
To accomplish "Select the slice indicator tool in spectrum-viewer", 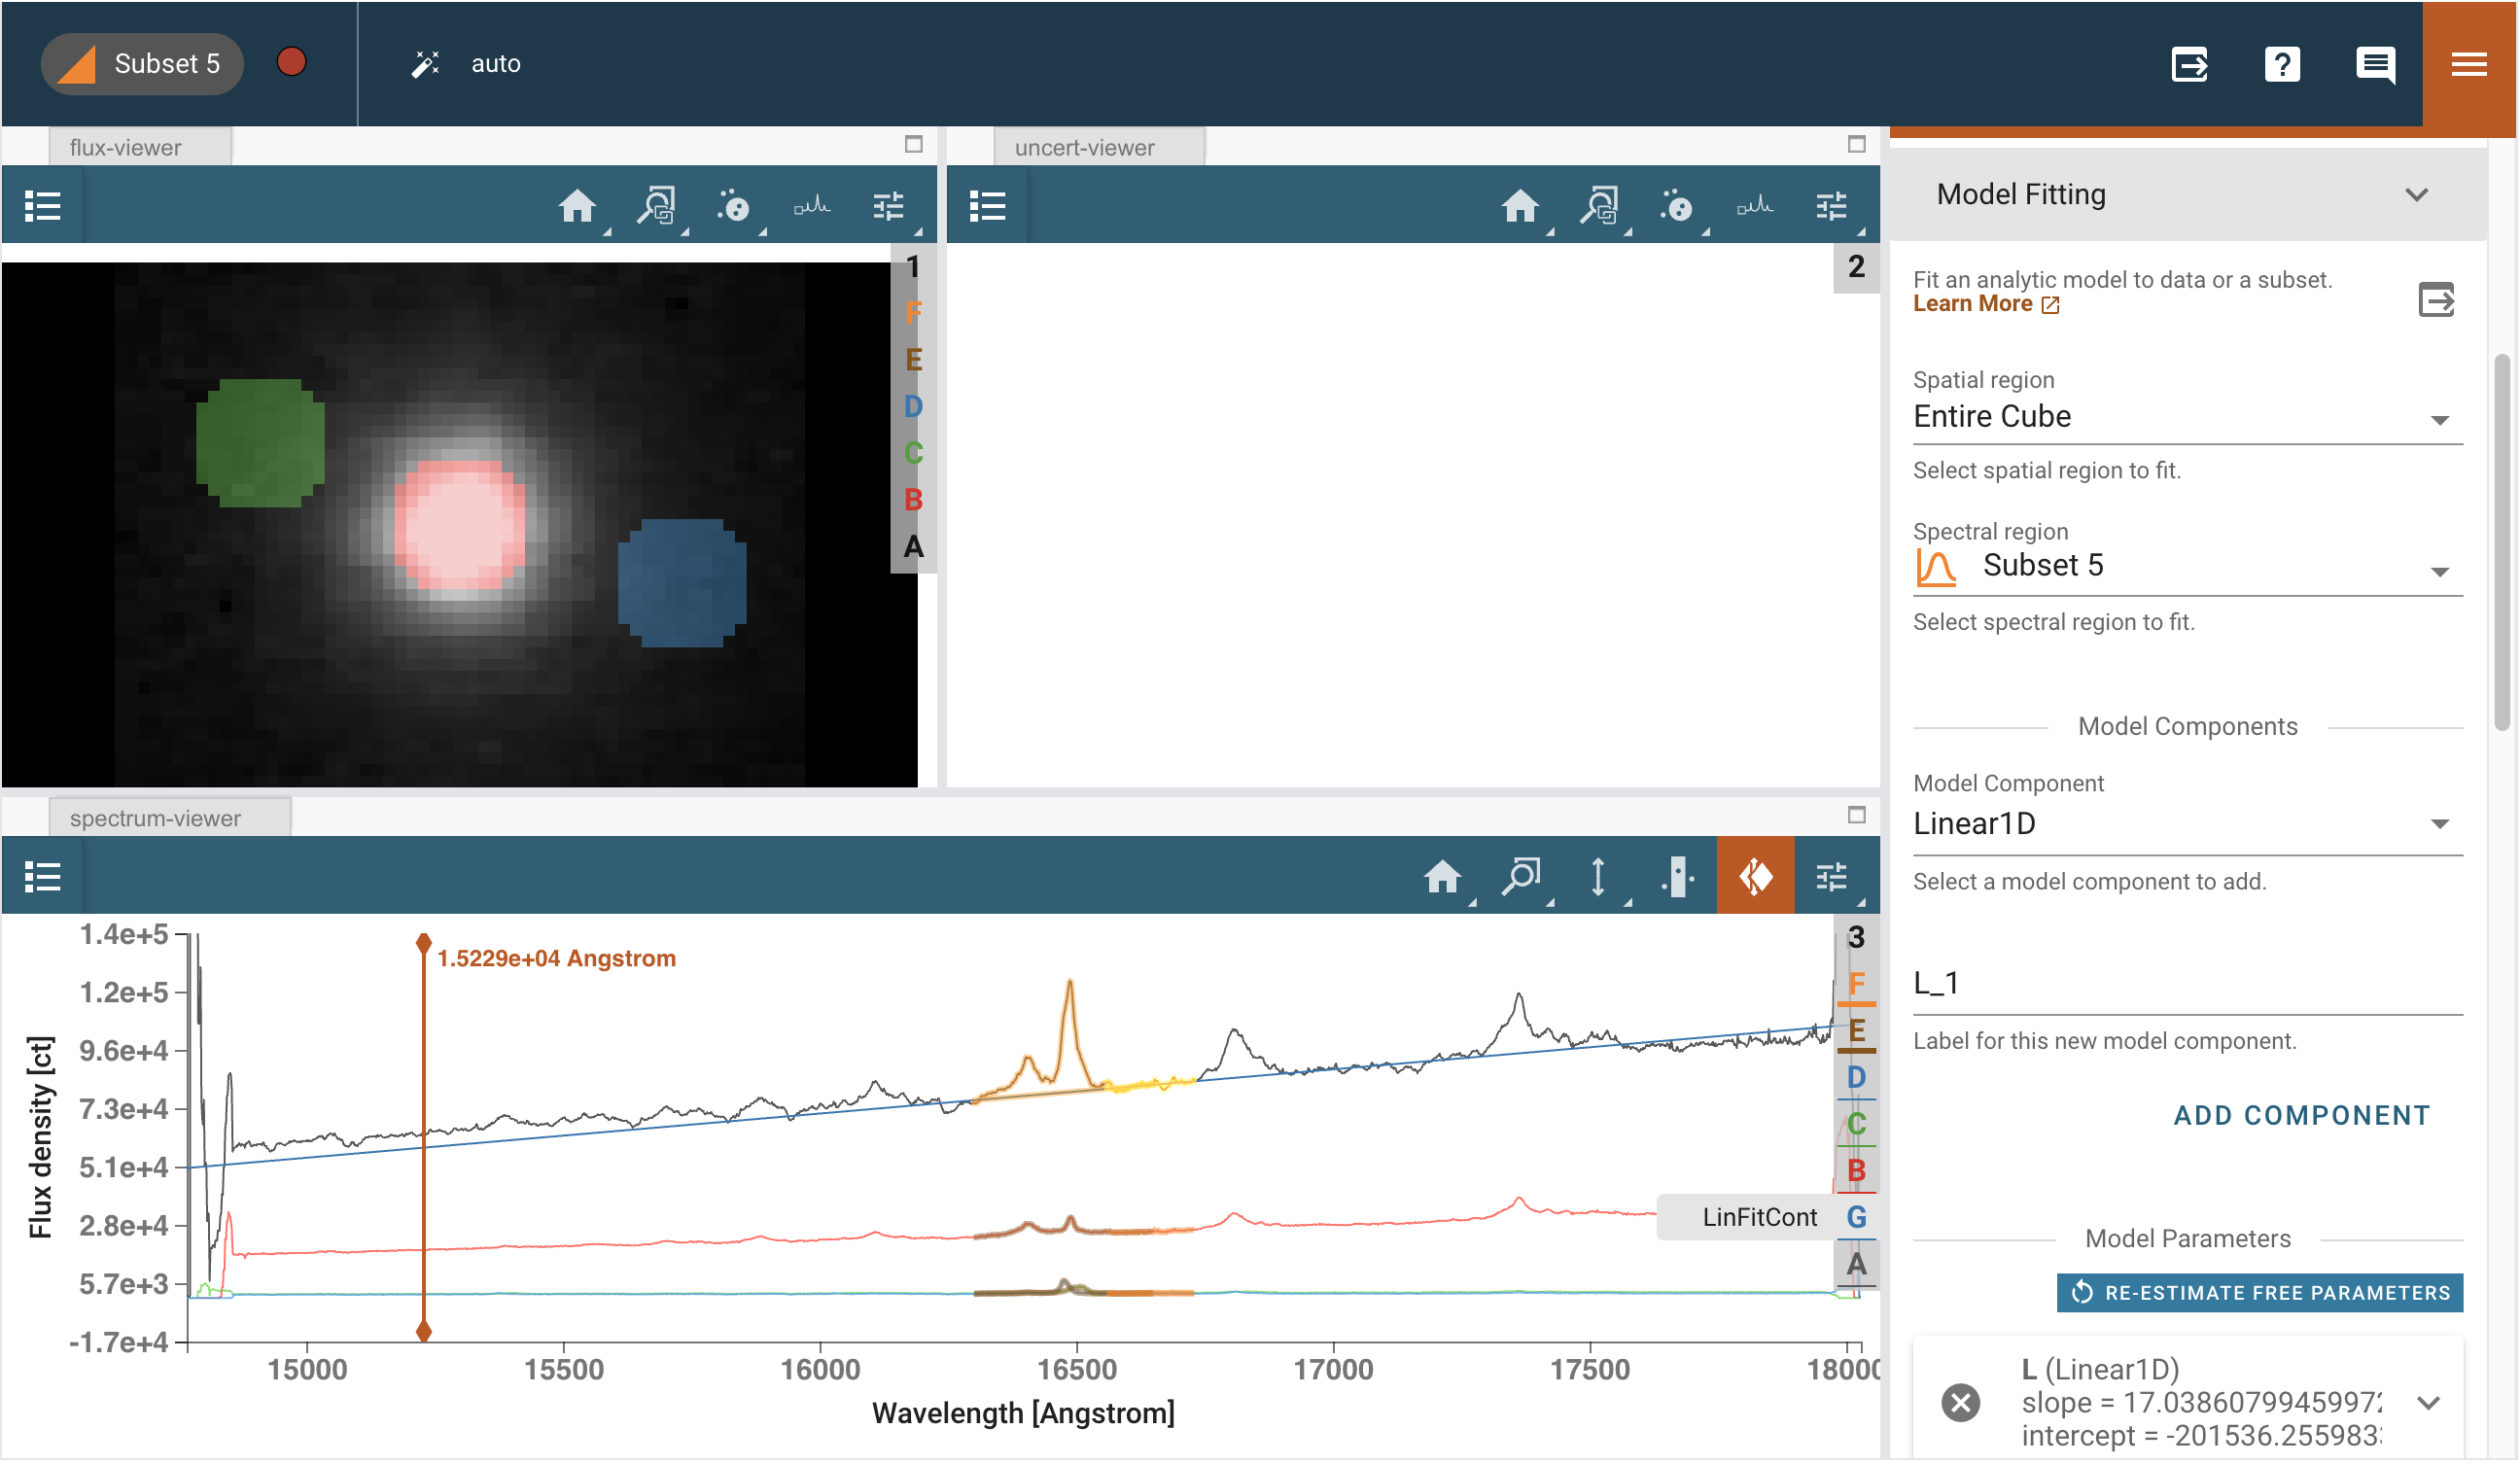I will click(x=1755, y=879).
